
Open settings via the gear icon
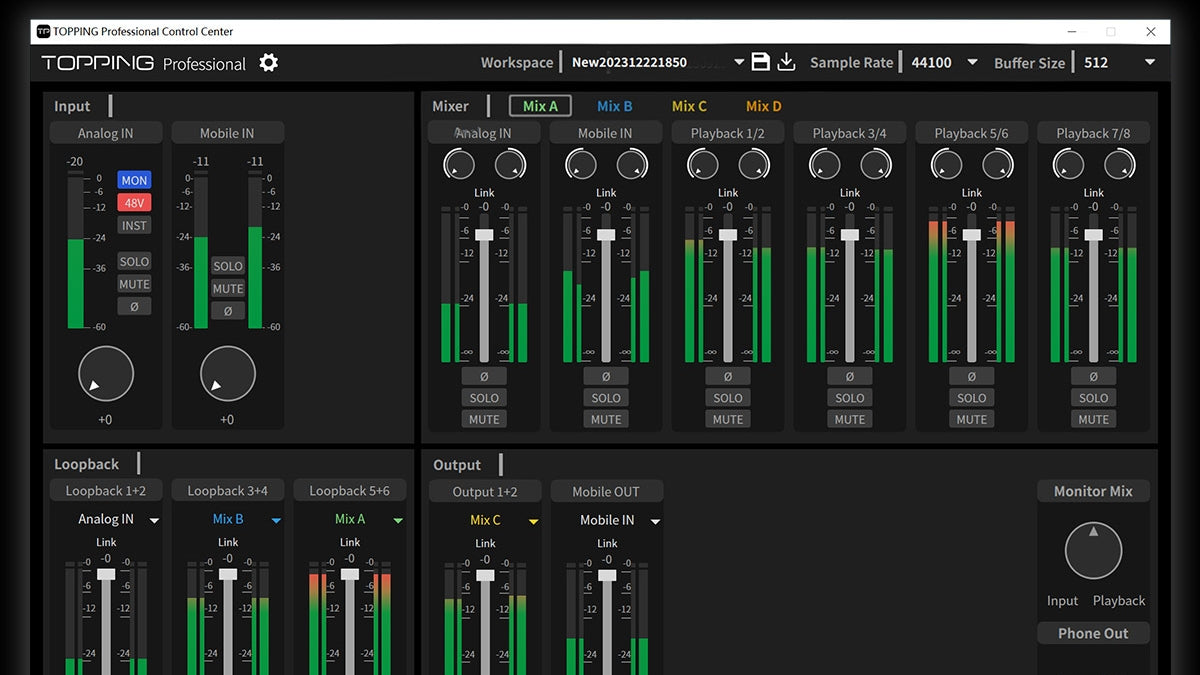[x=268, y=63]
